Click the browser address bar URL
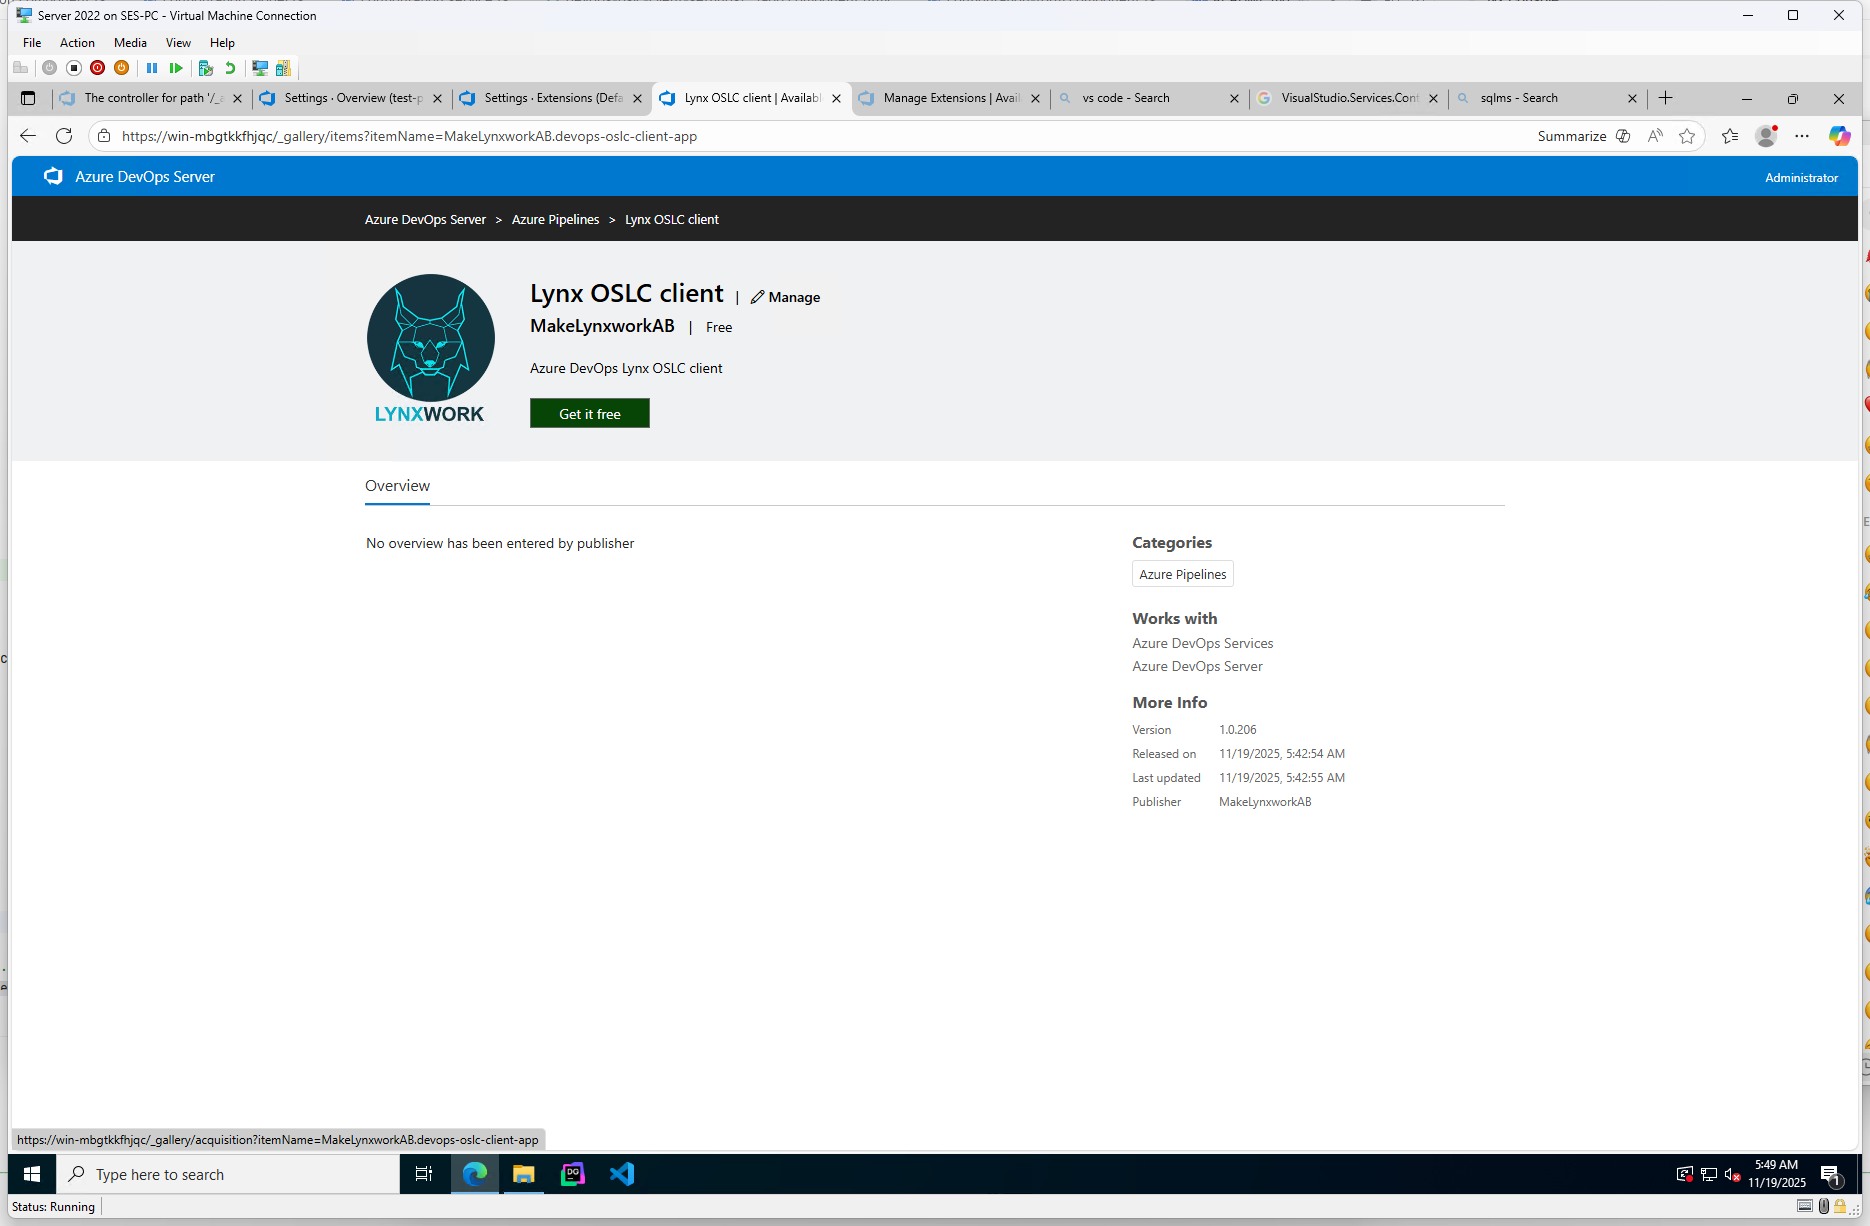This screenshot has height=1226, width=1870. 409,136
